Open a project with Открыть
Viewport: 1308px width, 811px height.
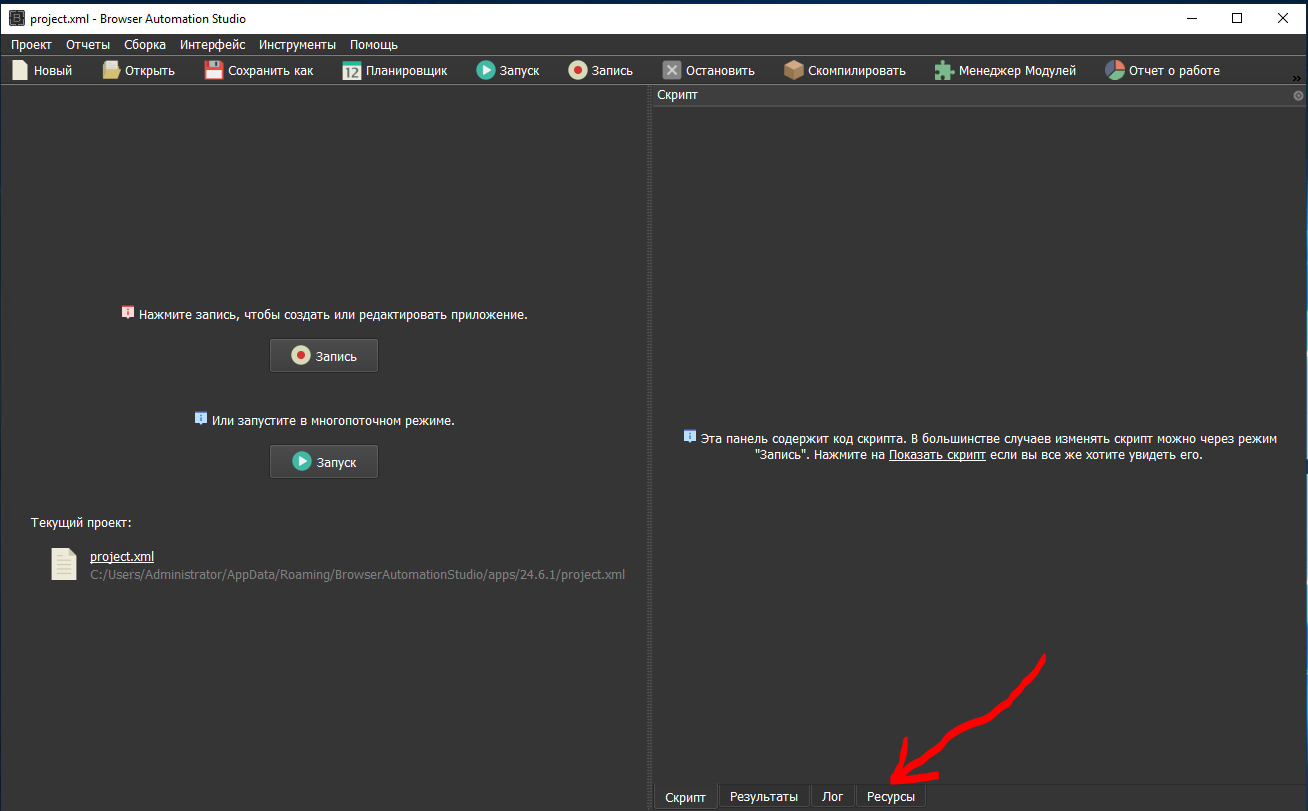139,70
